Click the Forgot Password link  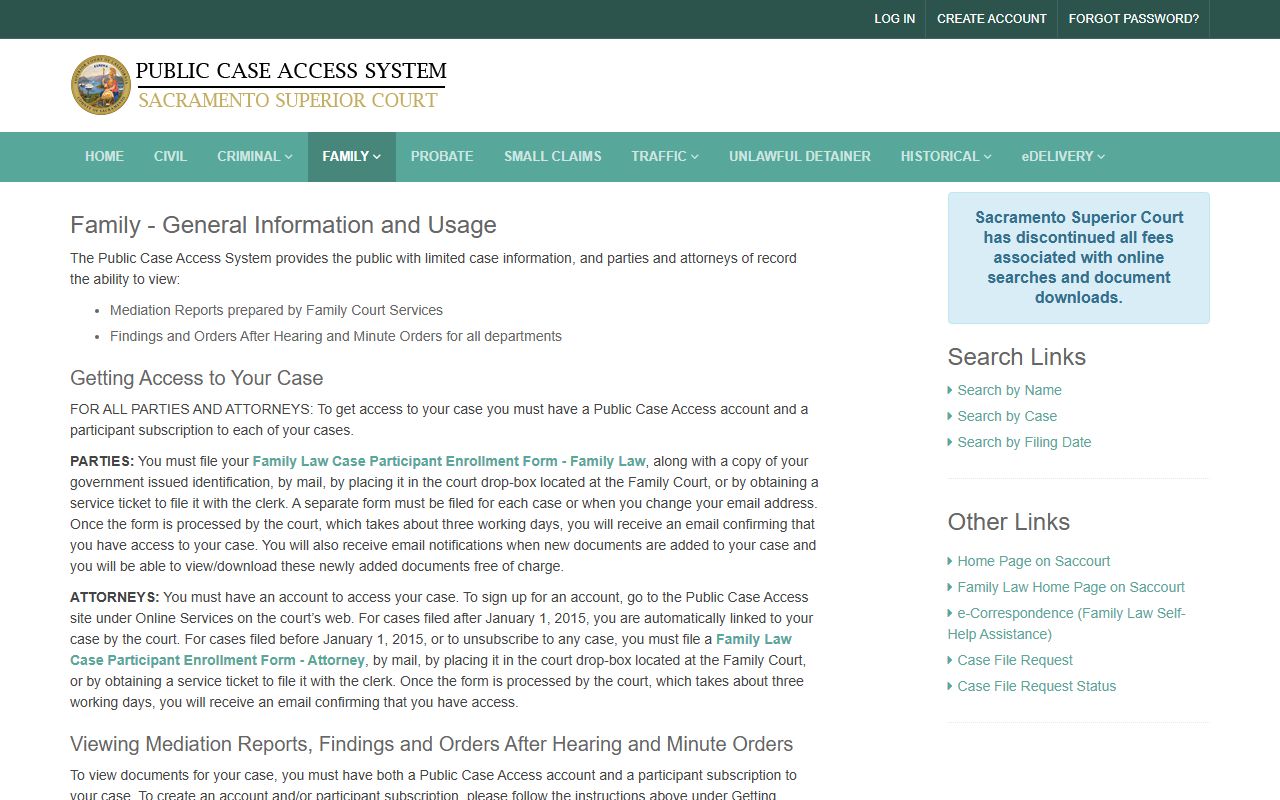pos(1134,19)
